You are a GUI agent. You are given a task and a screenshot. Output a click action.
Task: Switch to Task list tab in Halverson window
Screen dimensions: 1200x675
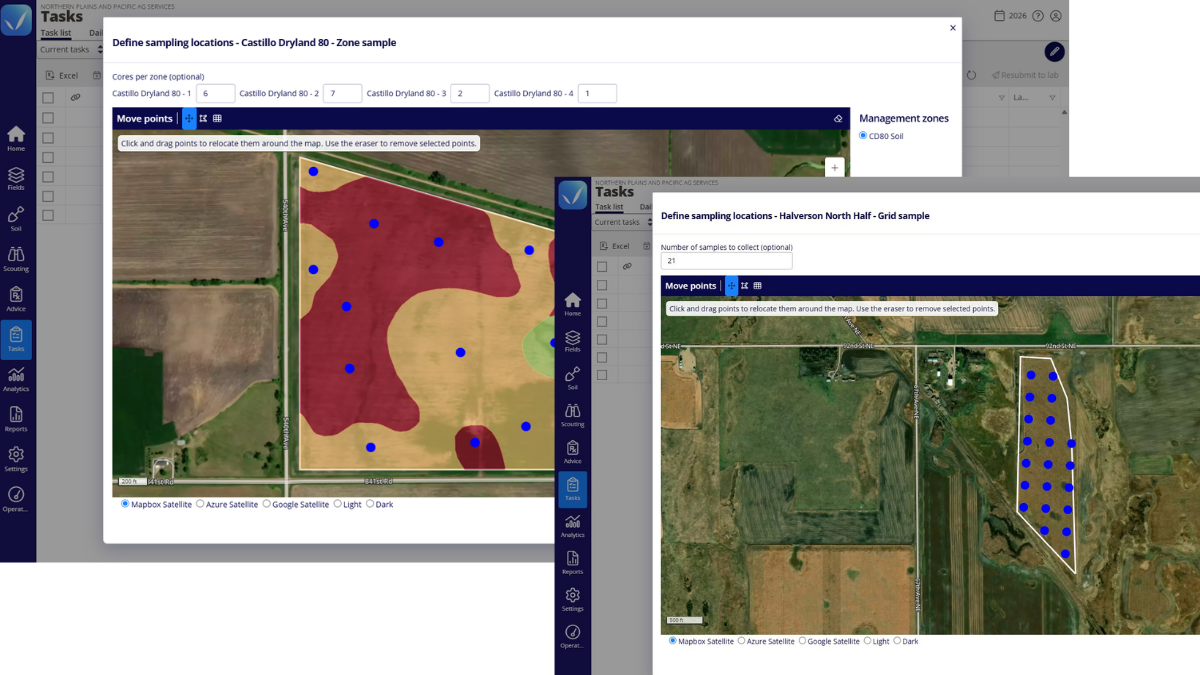pos(609,207)
